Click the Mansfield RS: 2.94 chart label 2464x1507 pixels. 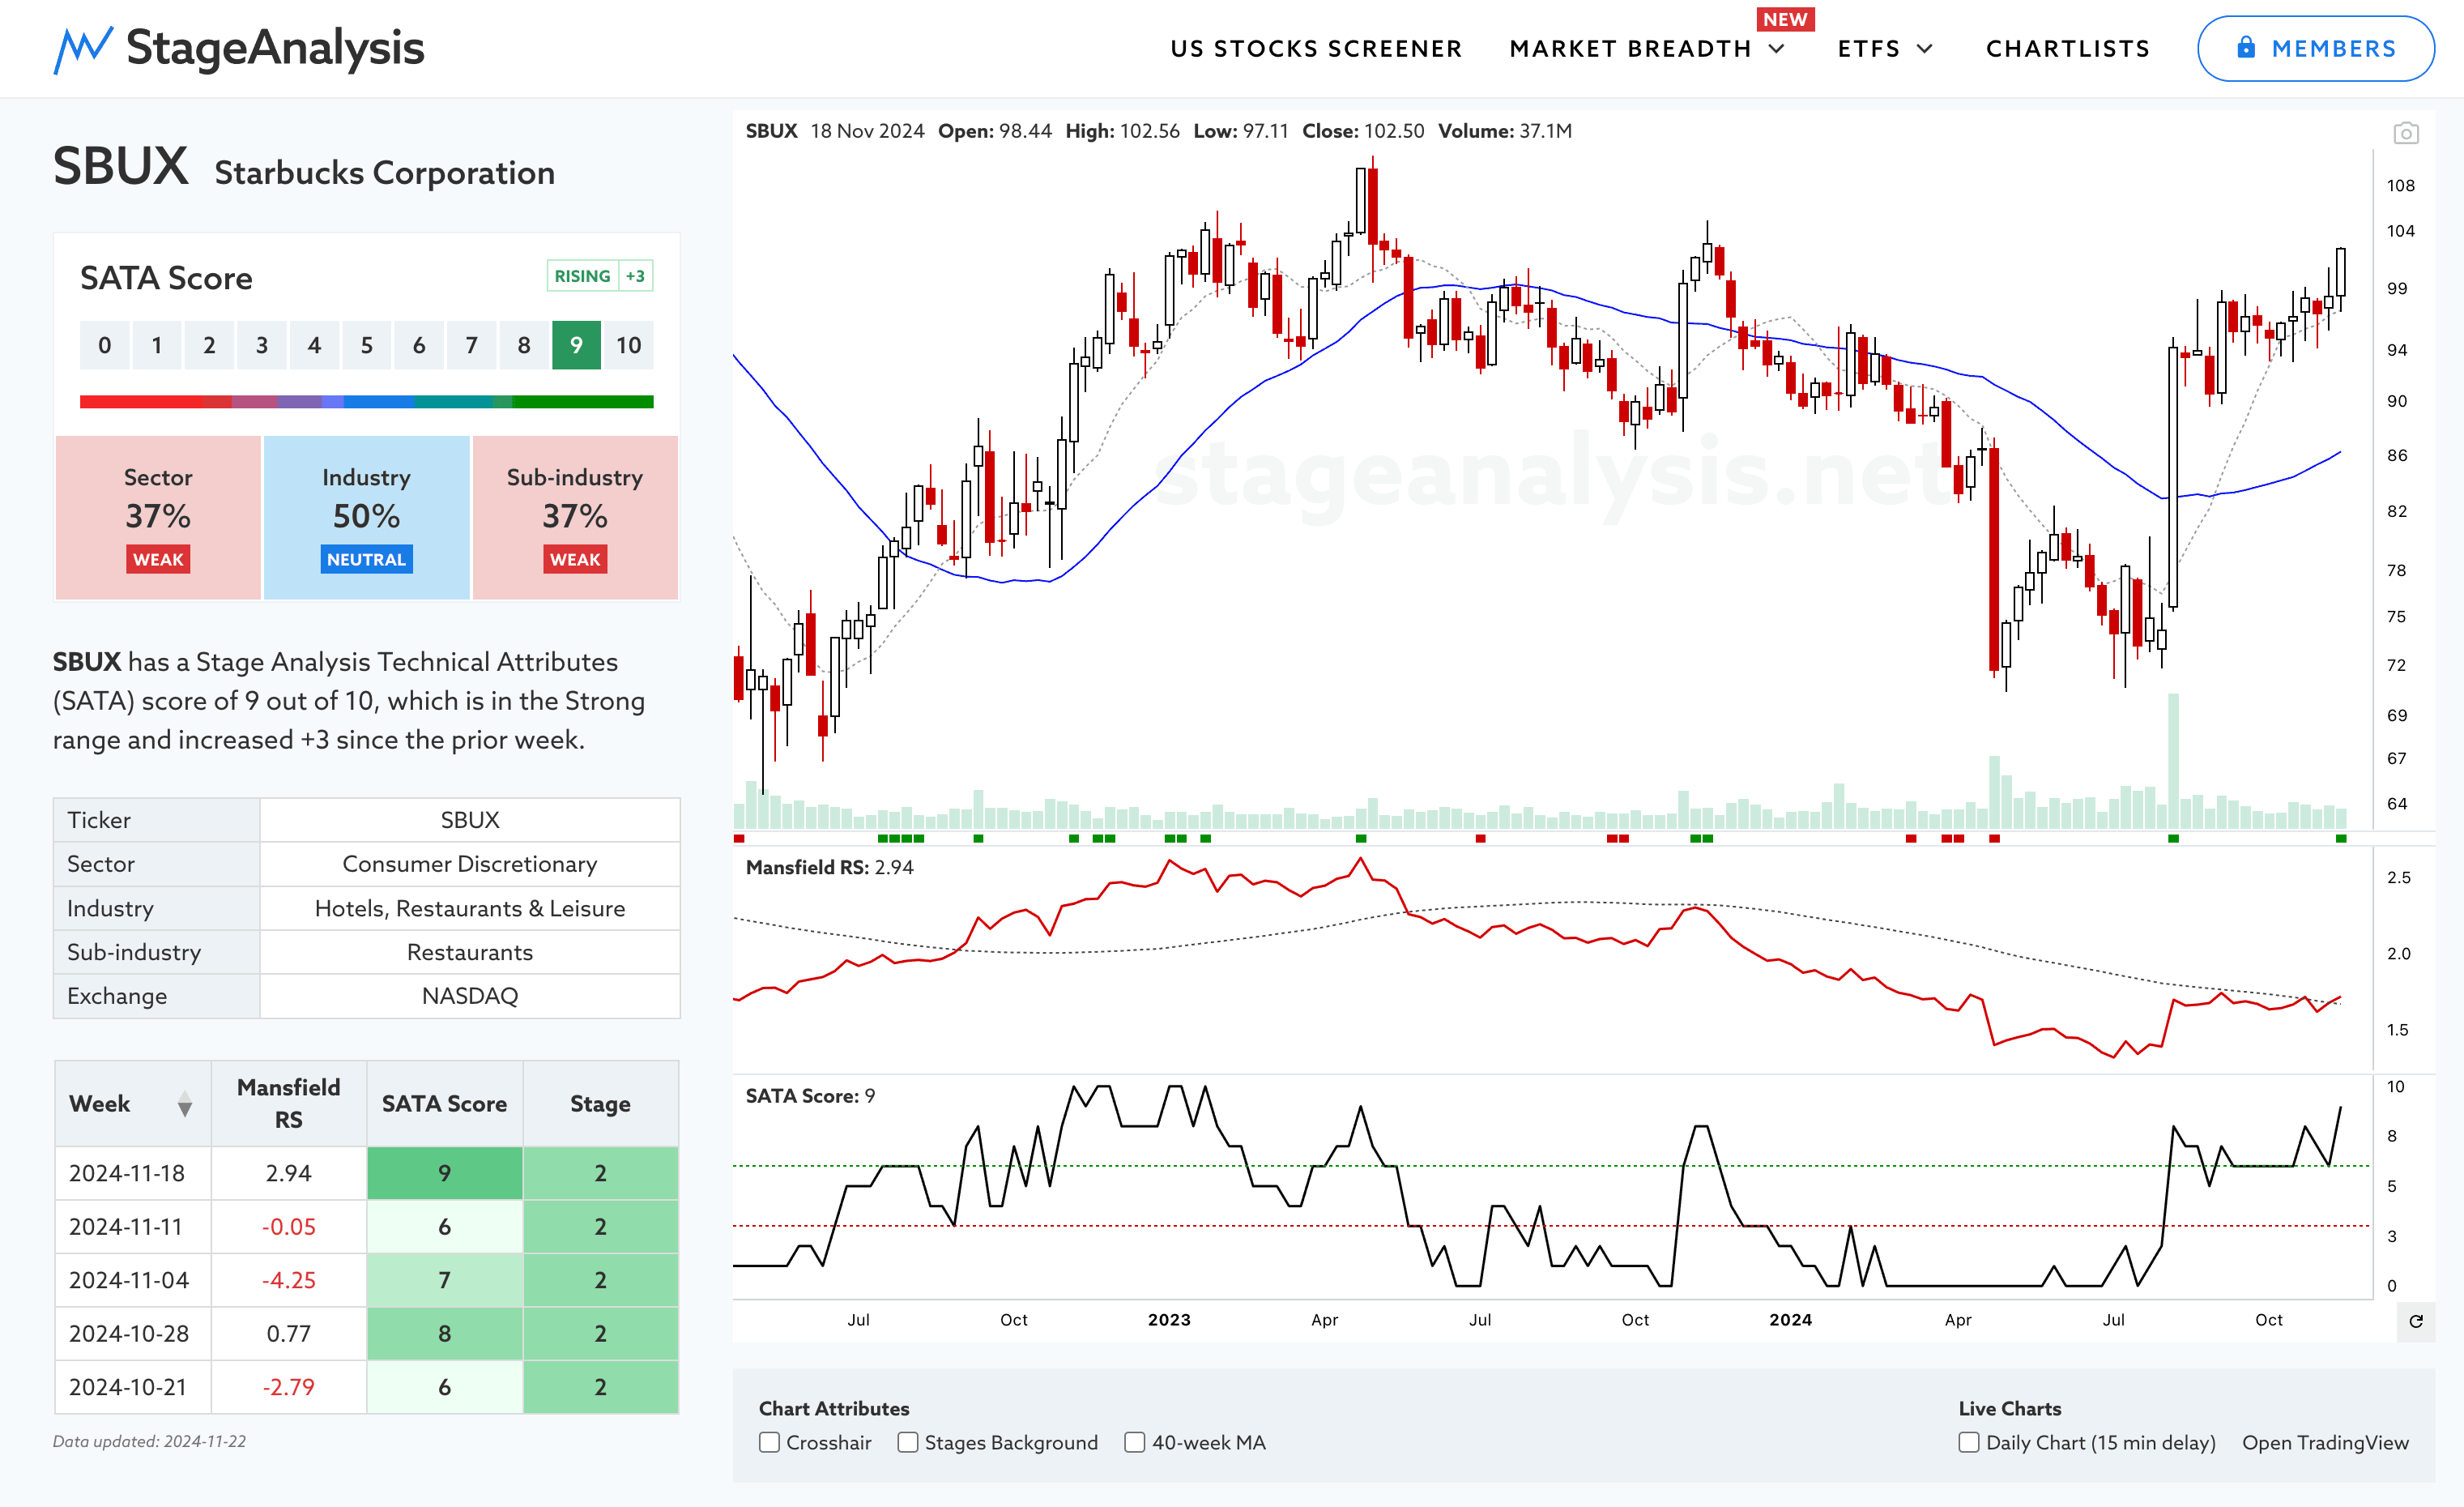click(x=829, y=868)
